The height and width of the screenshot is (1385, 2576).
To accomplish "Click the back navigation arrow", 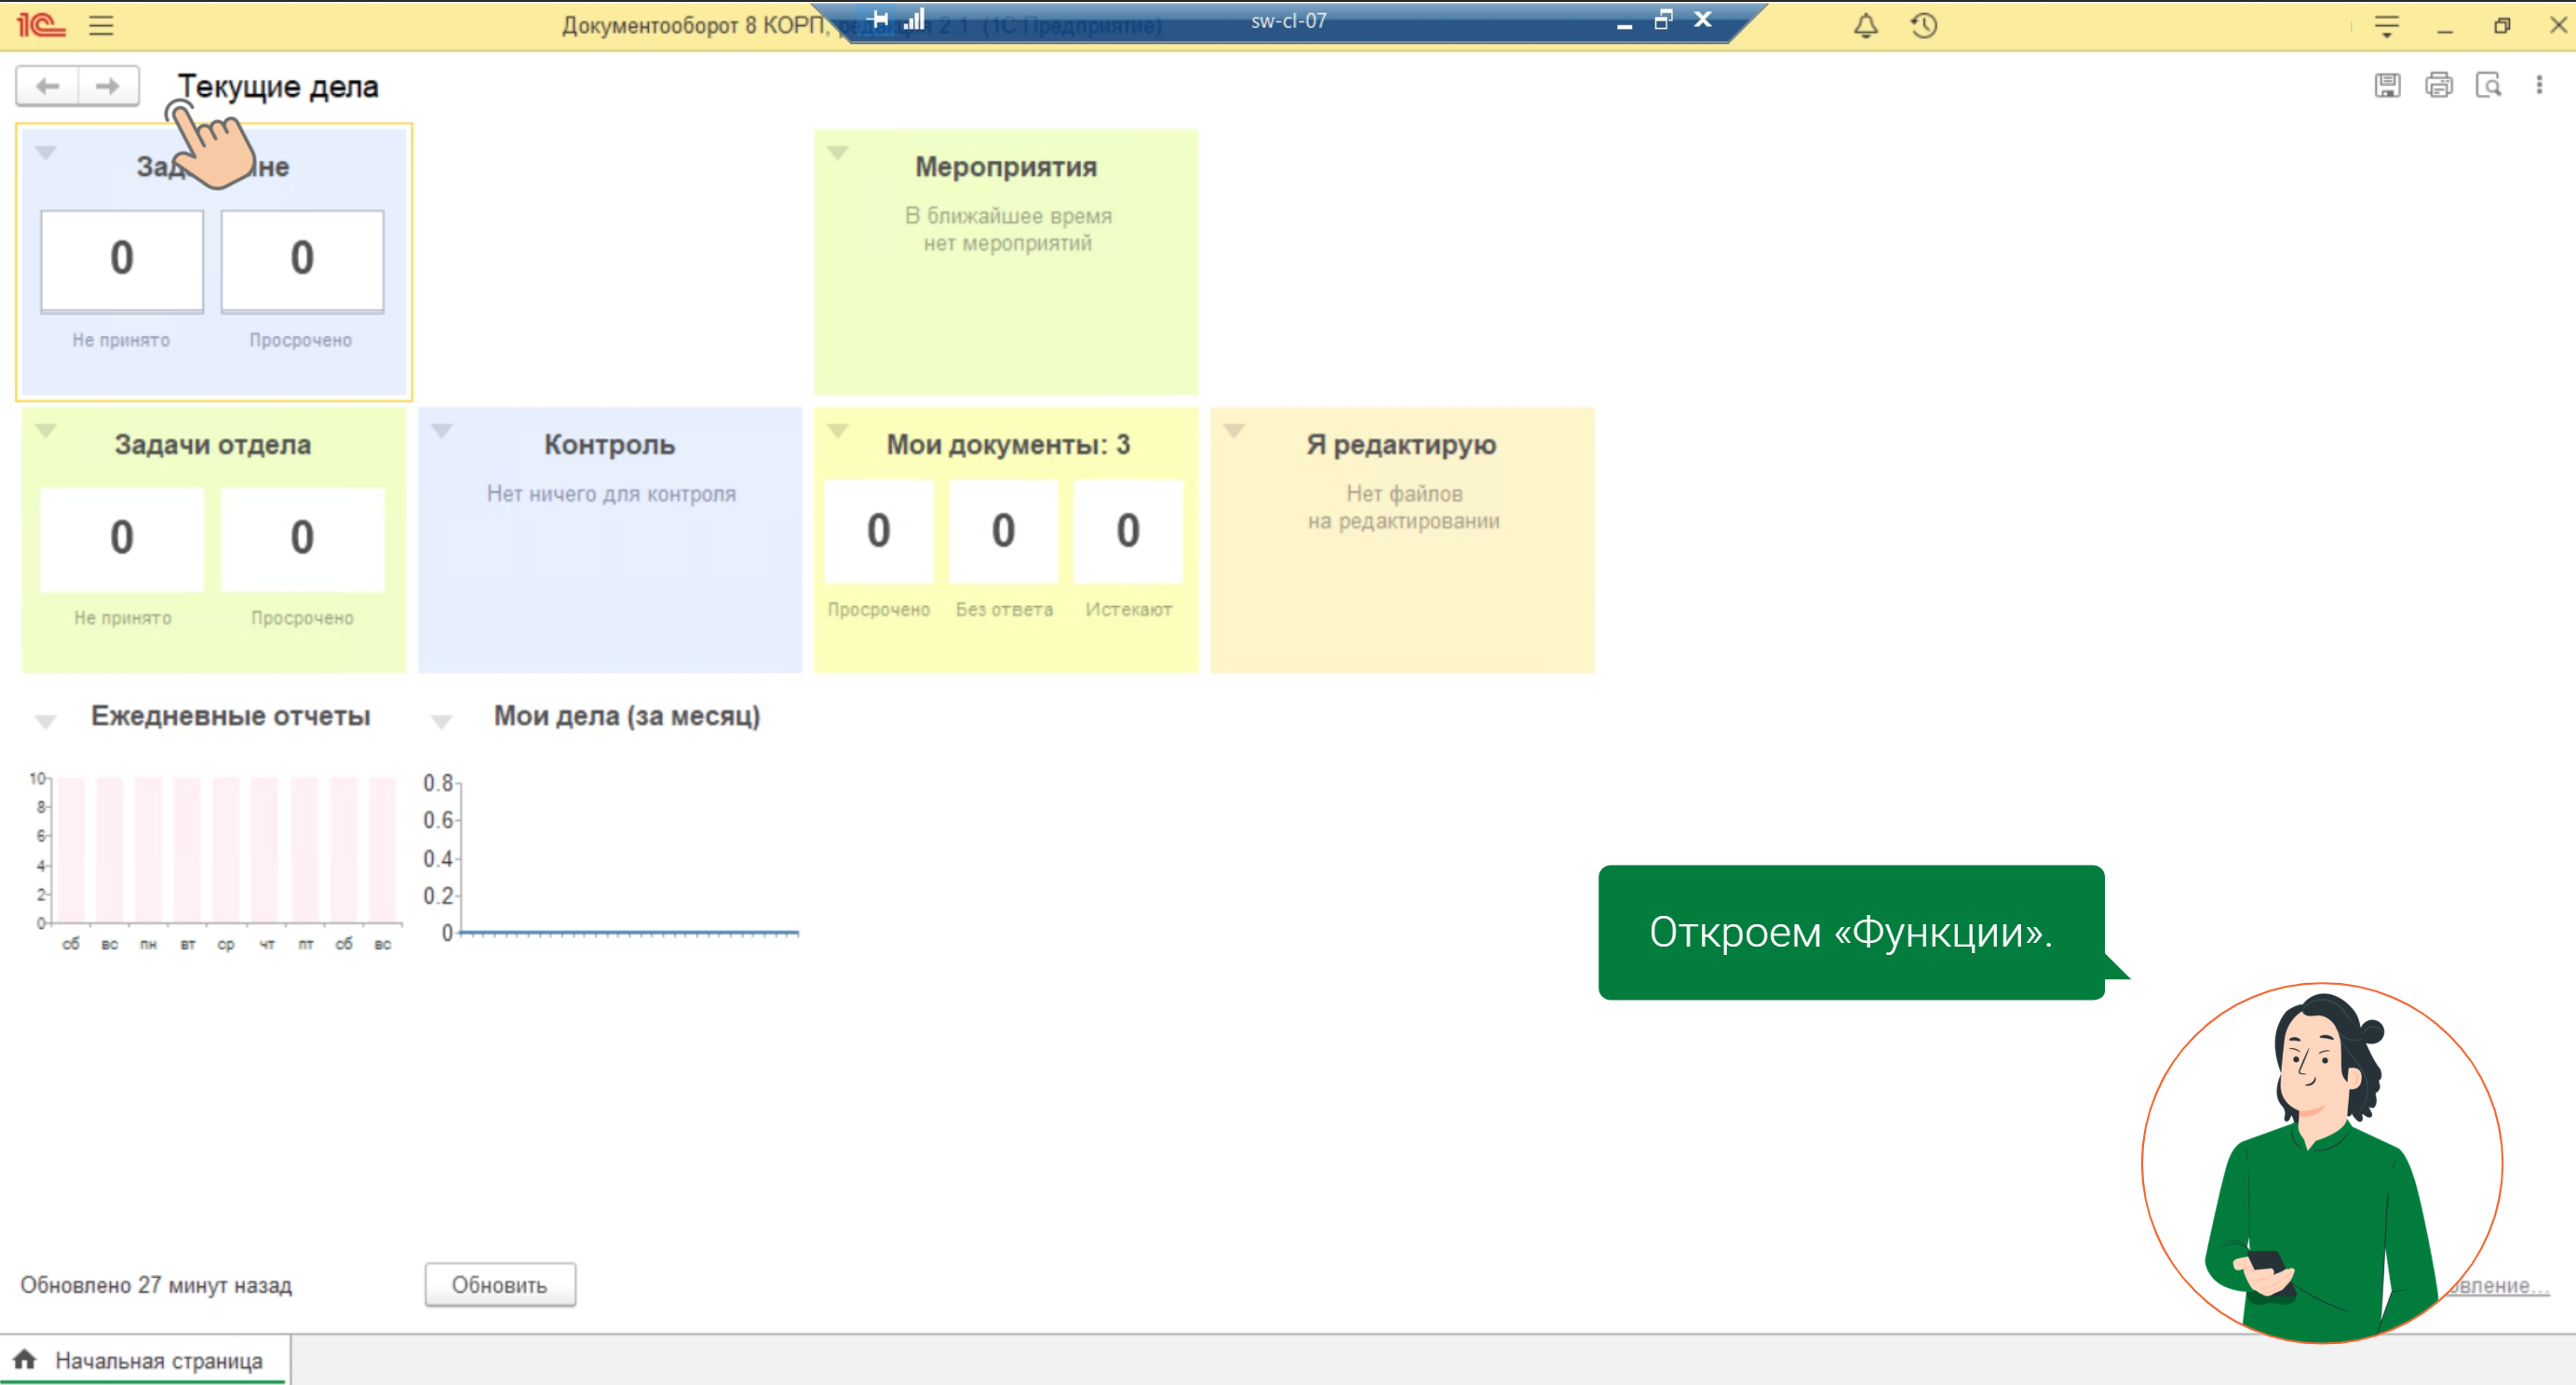I will coord(47,86).
